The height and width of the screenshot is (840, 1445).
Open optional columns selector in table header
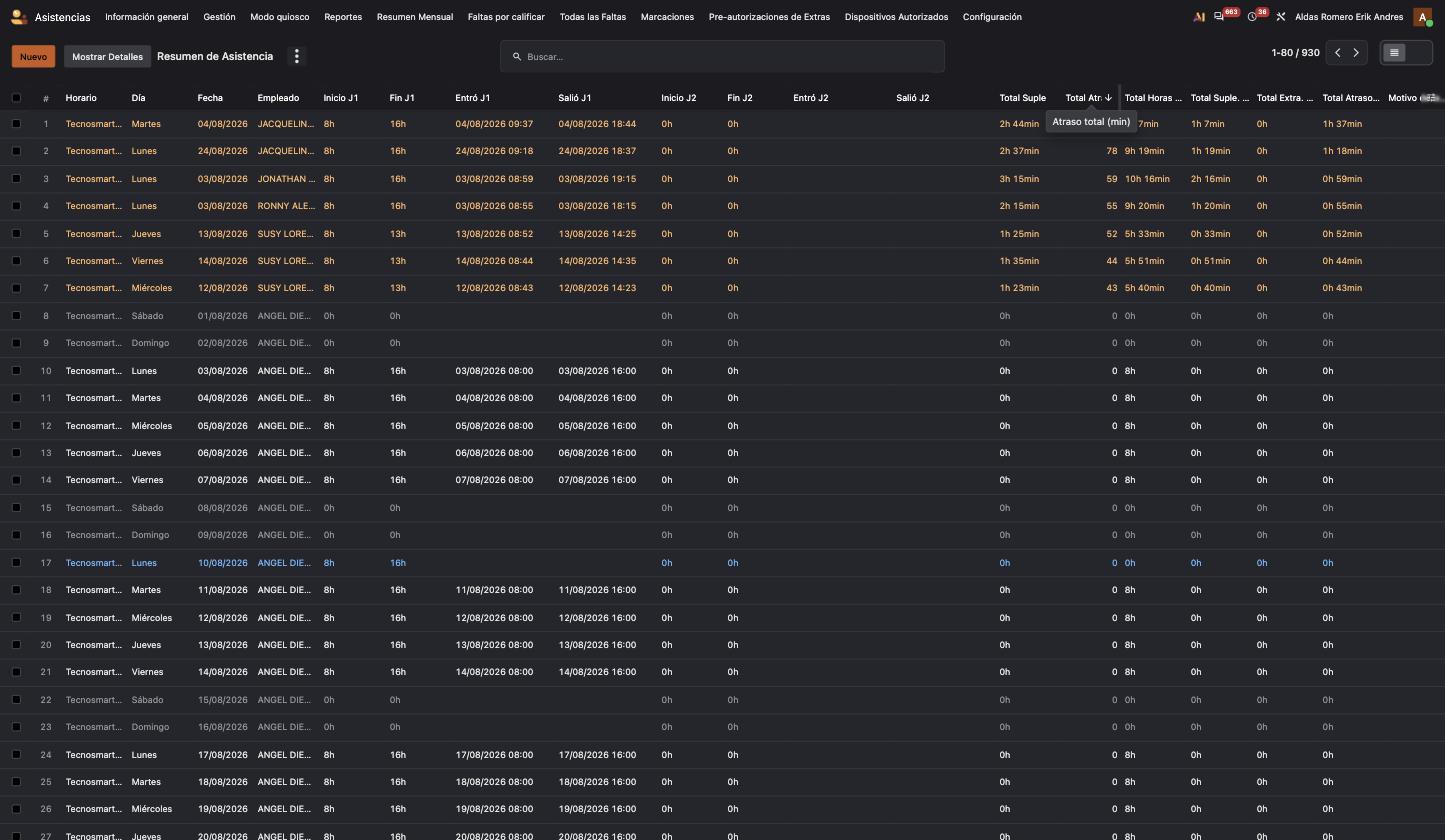point(1431,98)
